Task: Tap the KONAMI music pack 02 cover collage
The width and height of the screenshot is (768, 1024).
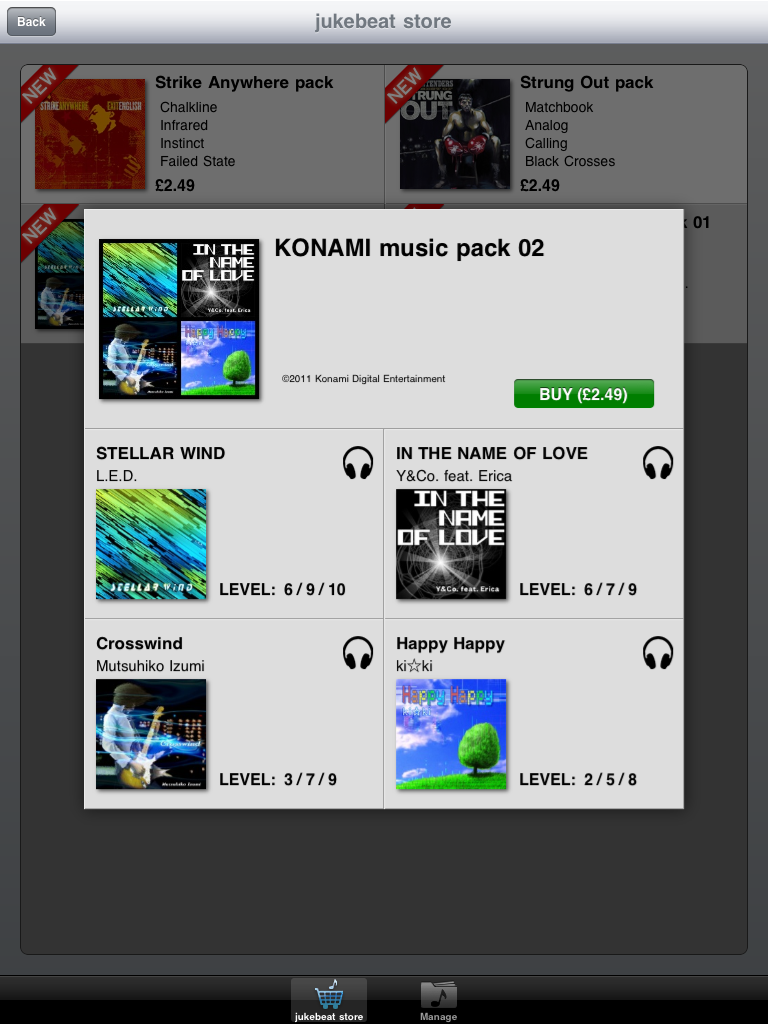Action: pos(179,319)
